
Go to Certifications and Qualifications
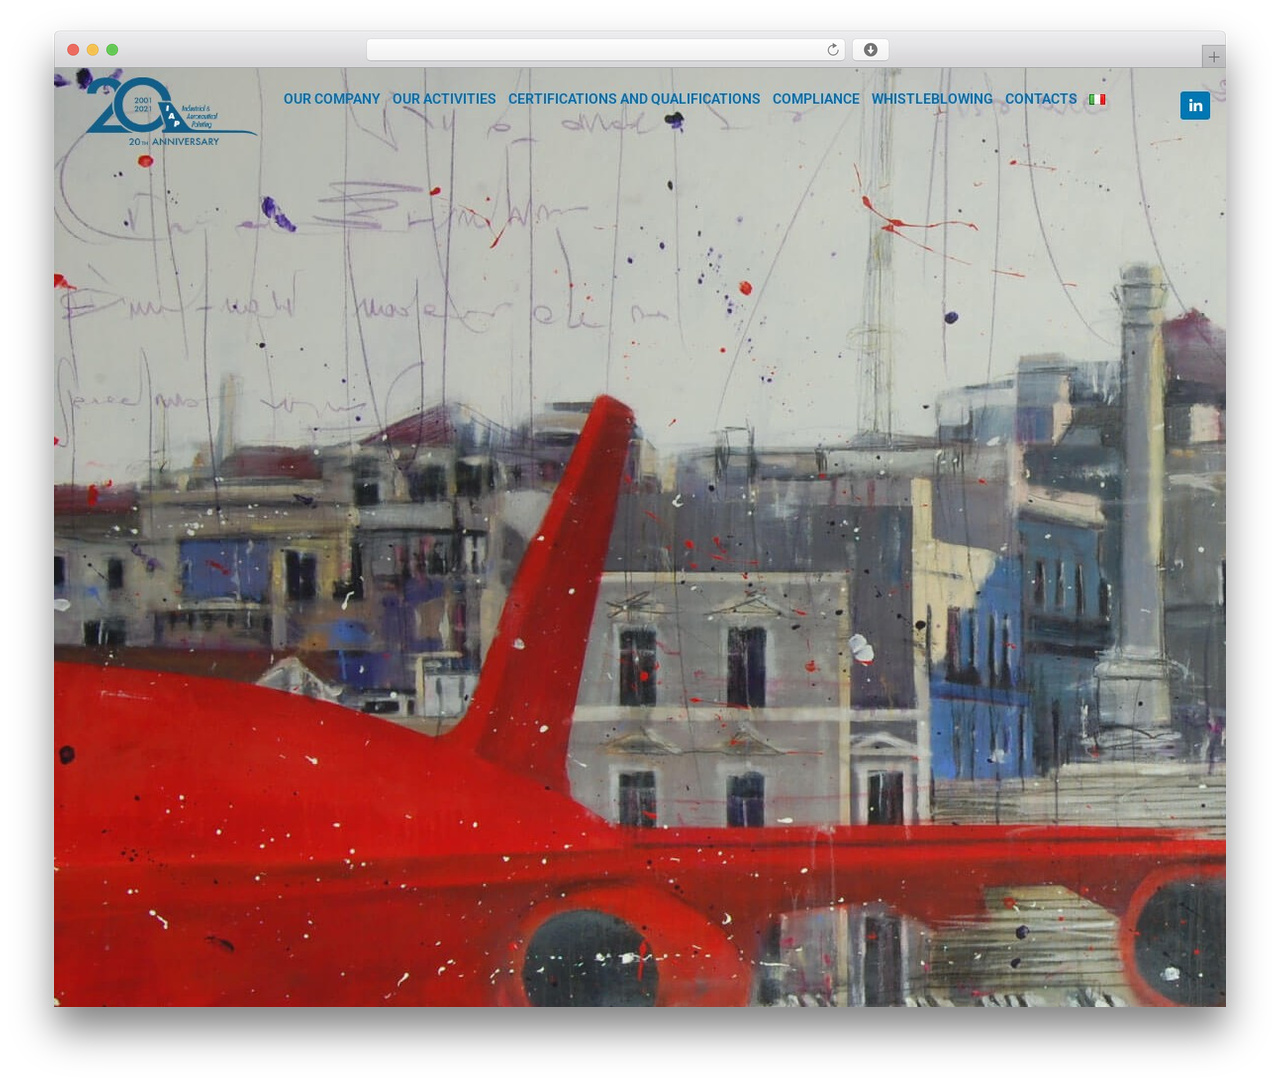click(x=634, y=99)
